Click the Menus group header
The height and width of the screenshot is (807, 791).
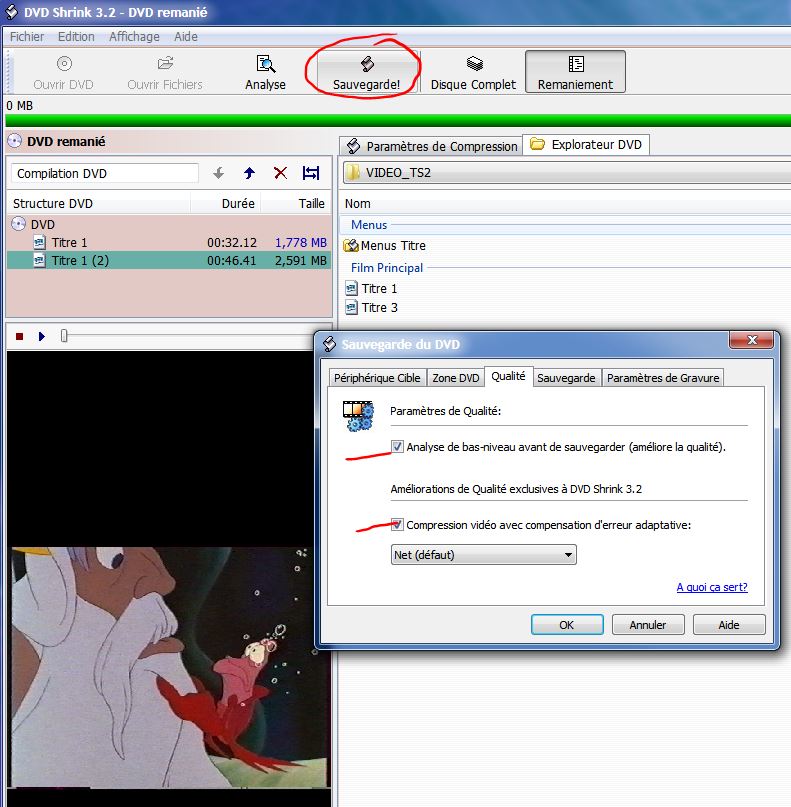pyautogui.click(x=368, y=225)
